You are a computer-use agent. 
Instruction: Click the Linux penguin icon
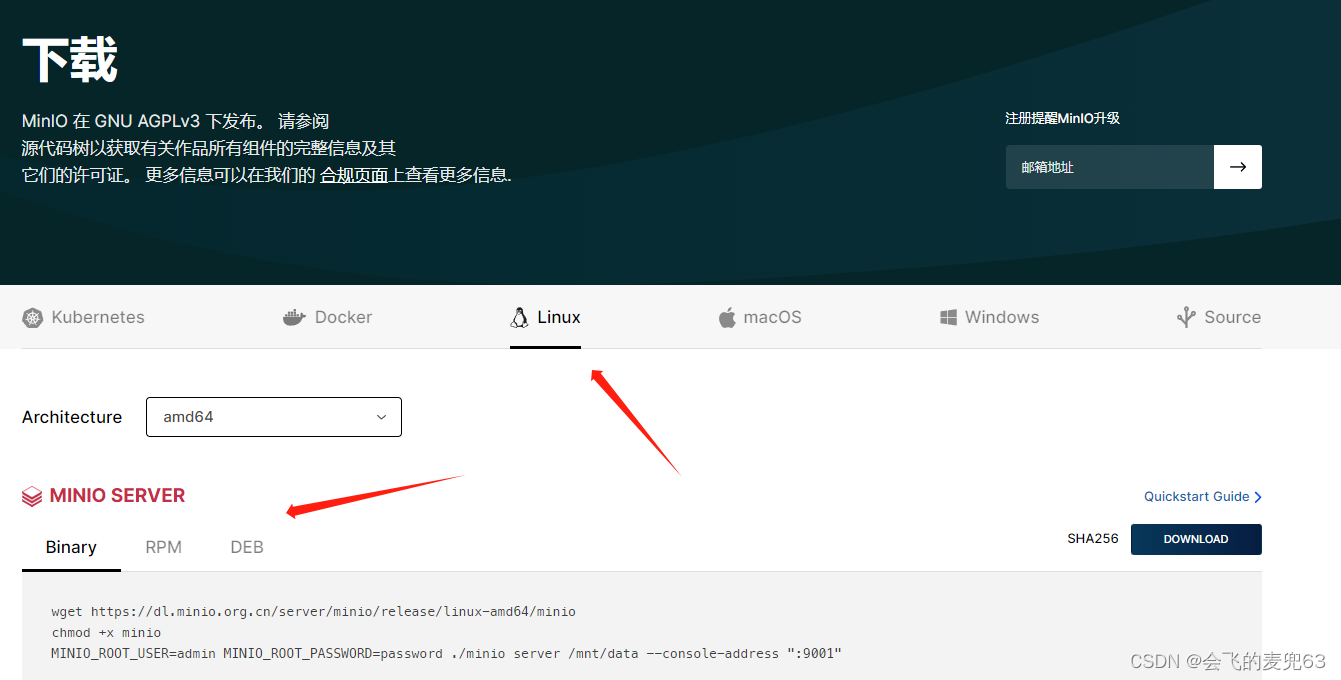click(x=519, y=318)
